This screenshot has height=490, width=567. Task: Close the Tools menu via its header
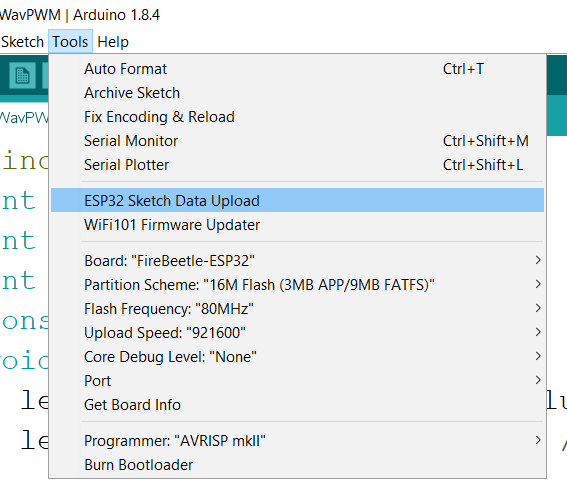click(x=70, y=42)
